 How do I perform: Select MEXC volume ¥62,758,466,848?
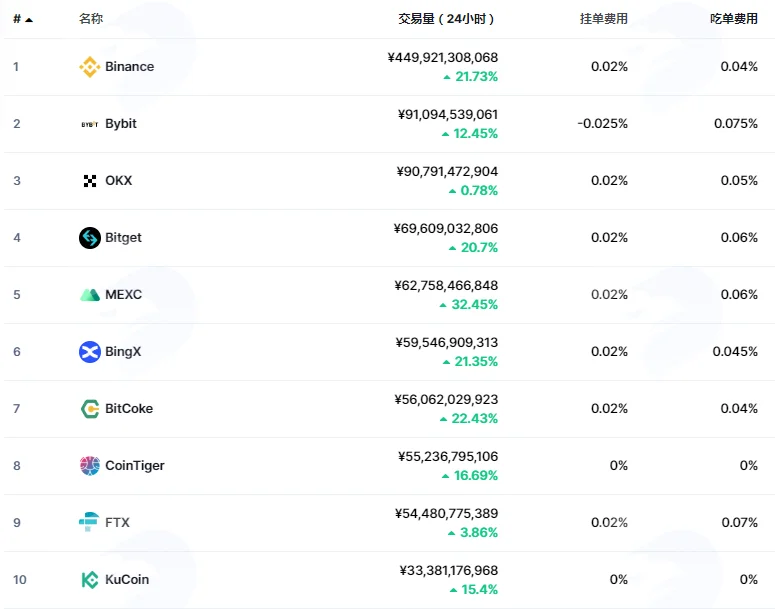[446, 286]
